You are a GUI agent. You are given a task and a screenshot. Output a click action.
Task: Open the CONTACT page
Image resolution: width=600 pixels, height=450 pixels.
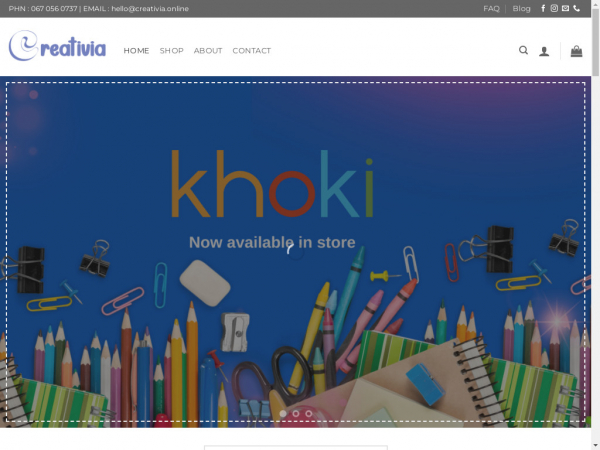click(251, 51)
